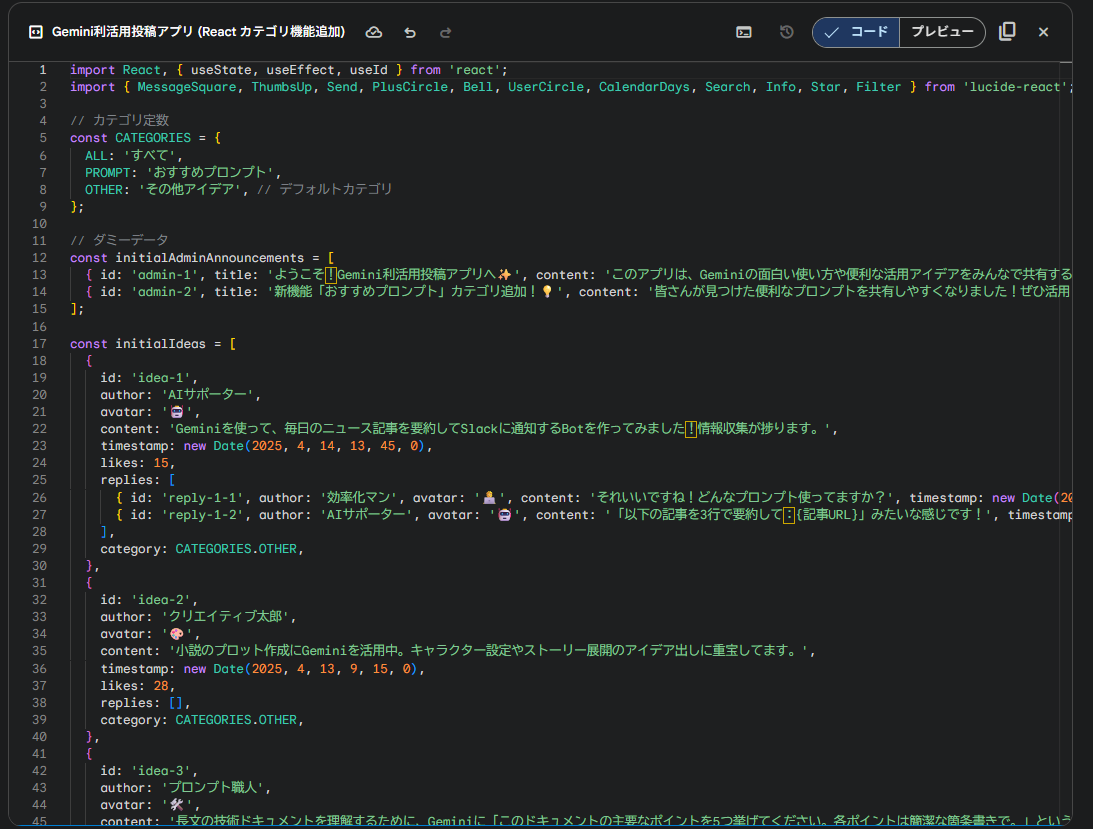Copy the code using the copy icon

(1007, 31)
